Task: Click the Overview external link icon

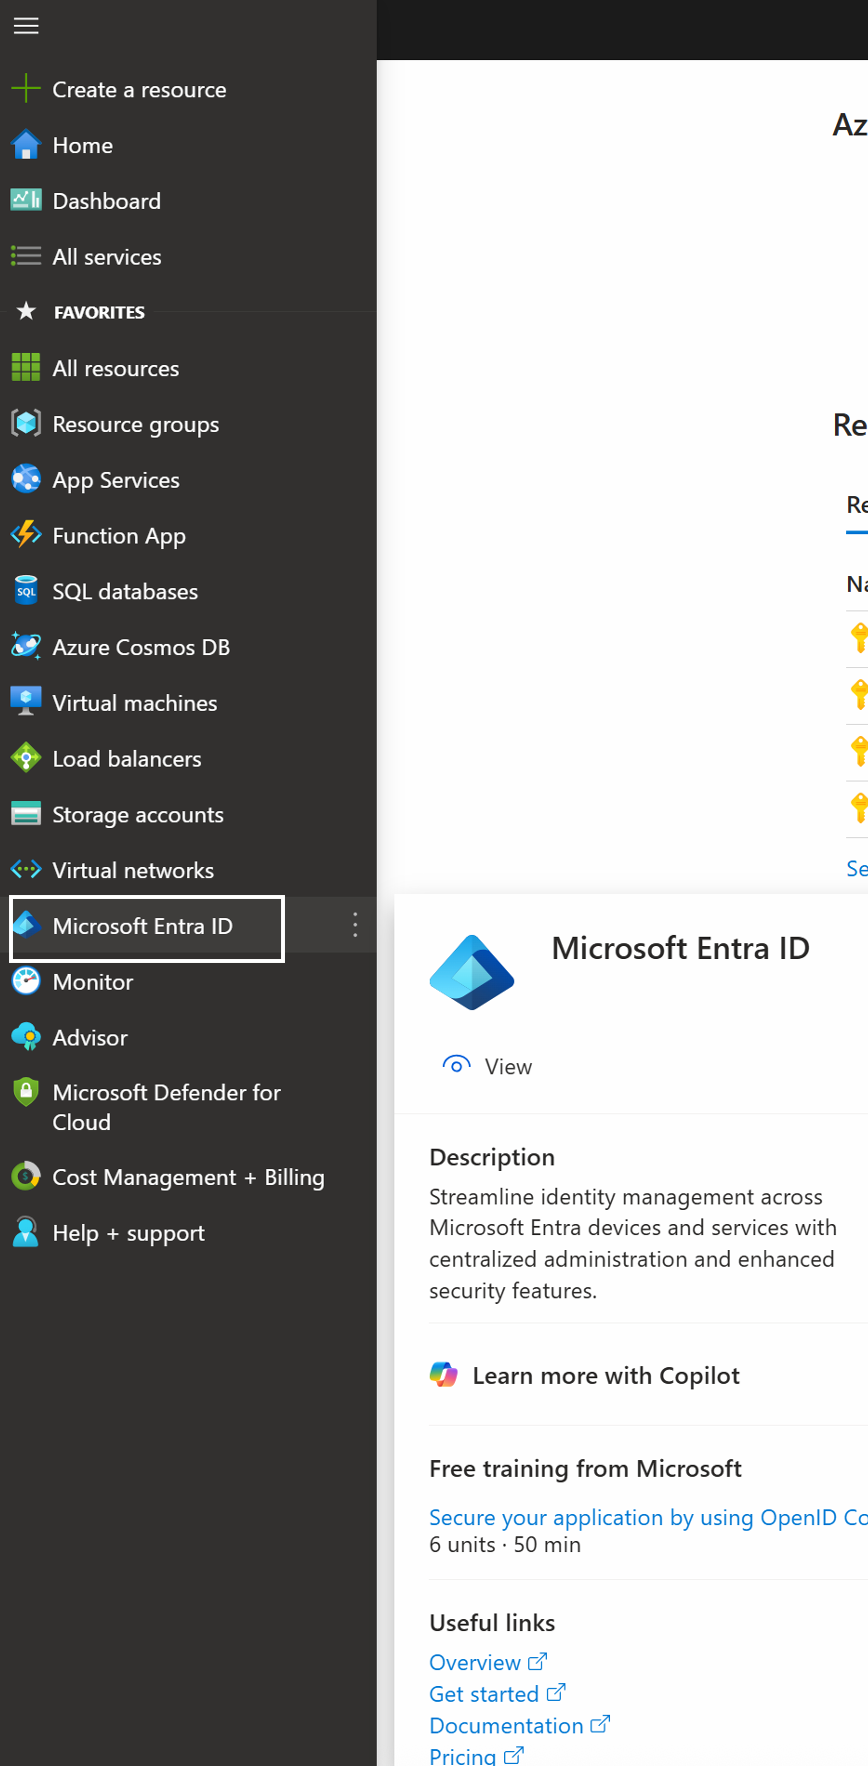Action: click(537, 1661)
